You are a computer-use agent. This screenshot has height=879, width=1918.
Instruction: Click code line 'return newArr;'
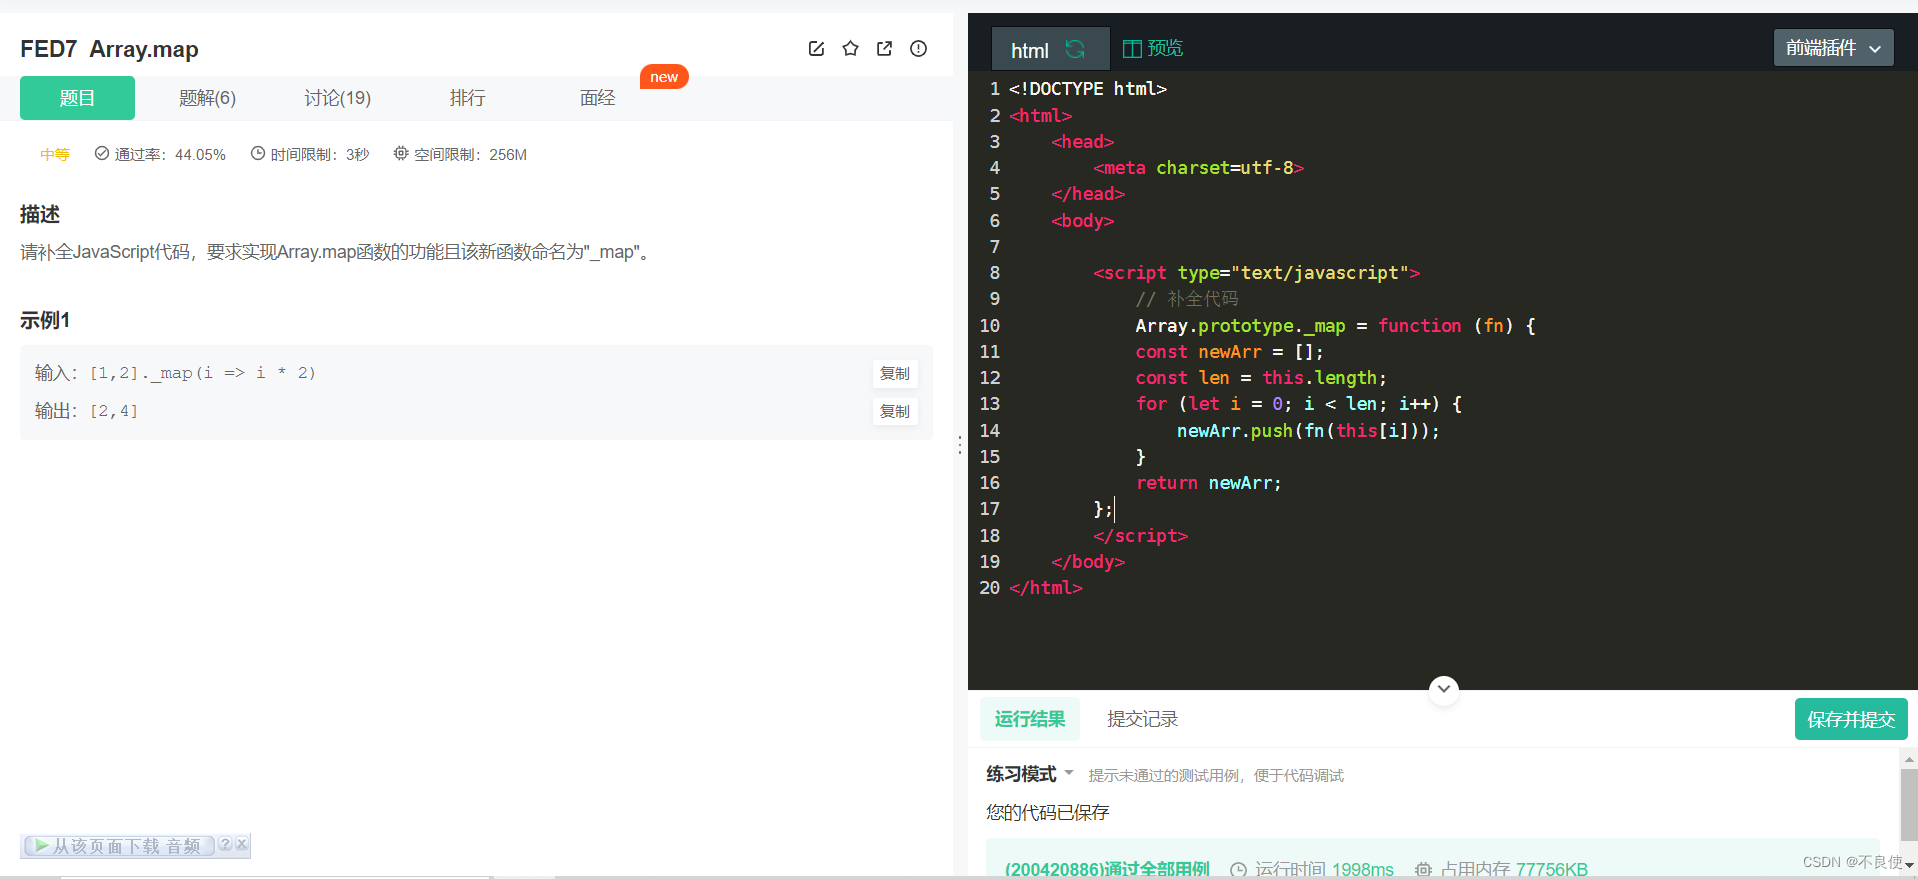1208,483
